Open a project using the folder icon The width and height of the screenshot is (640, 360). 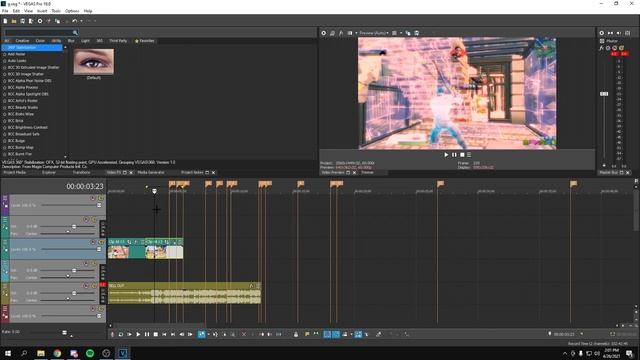[14, 21]
